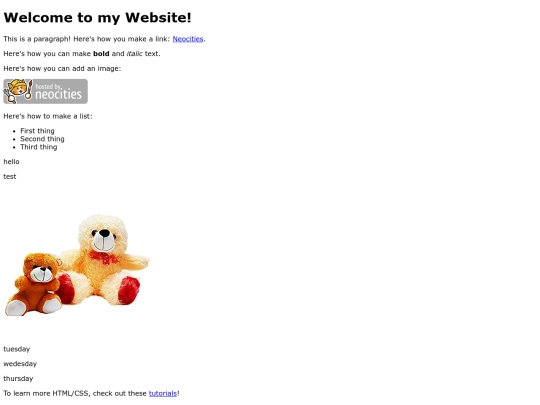Click the small brown teddy bear
The height and width of the screenshot is (405, 540).
(x=34, y=284)
